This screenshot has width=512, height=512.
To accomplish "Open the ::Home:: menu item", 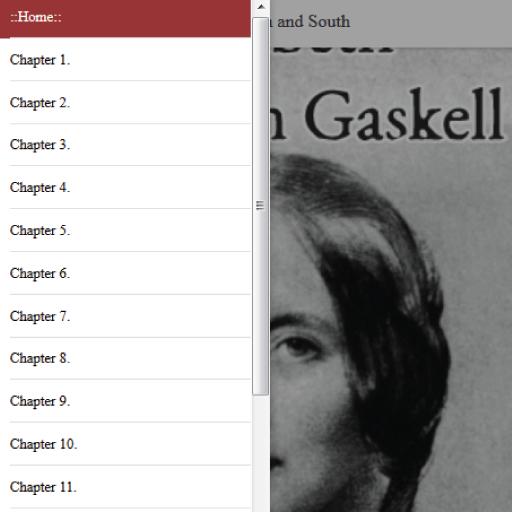I will click(x=36, y=17).
